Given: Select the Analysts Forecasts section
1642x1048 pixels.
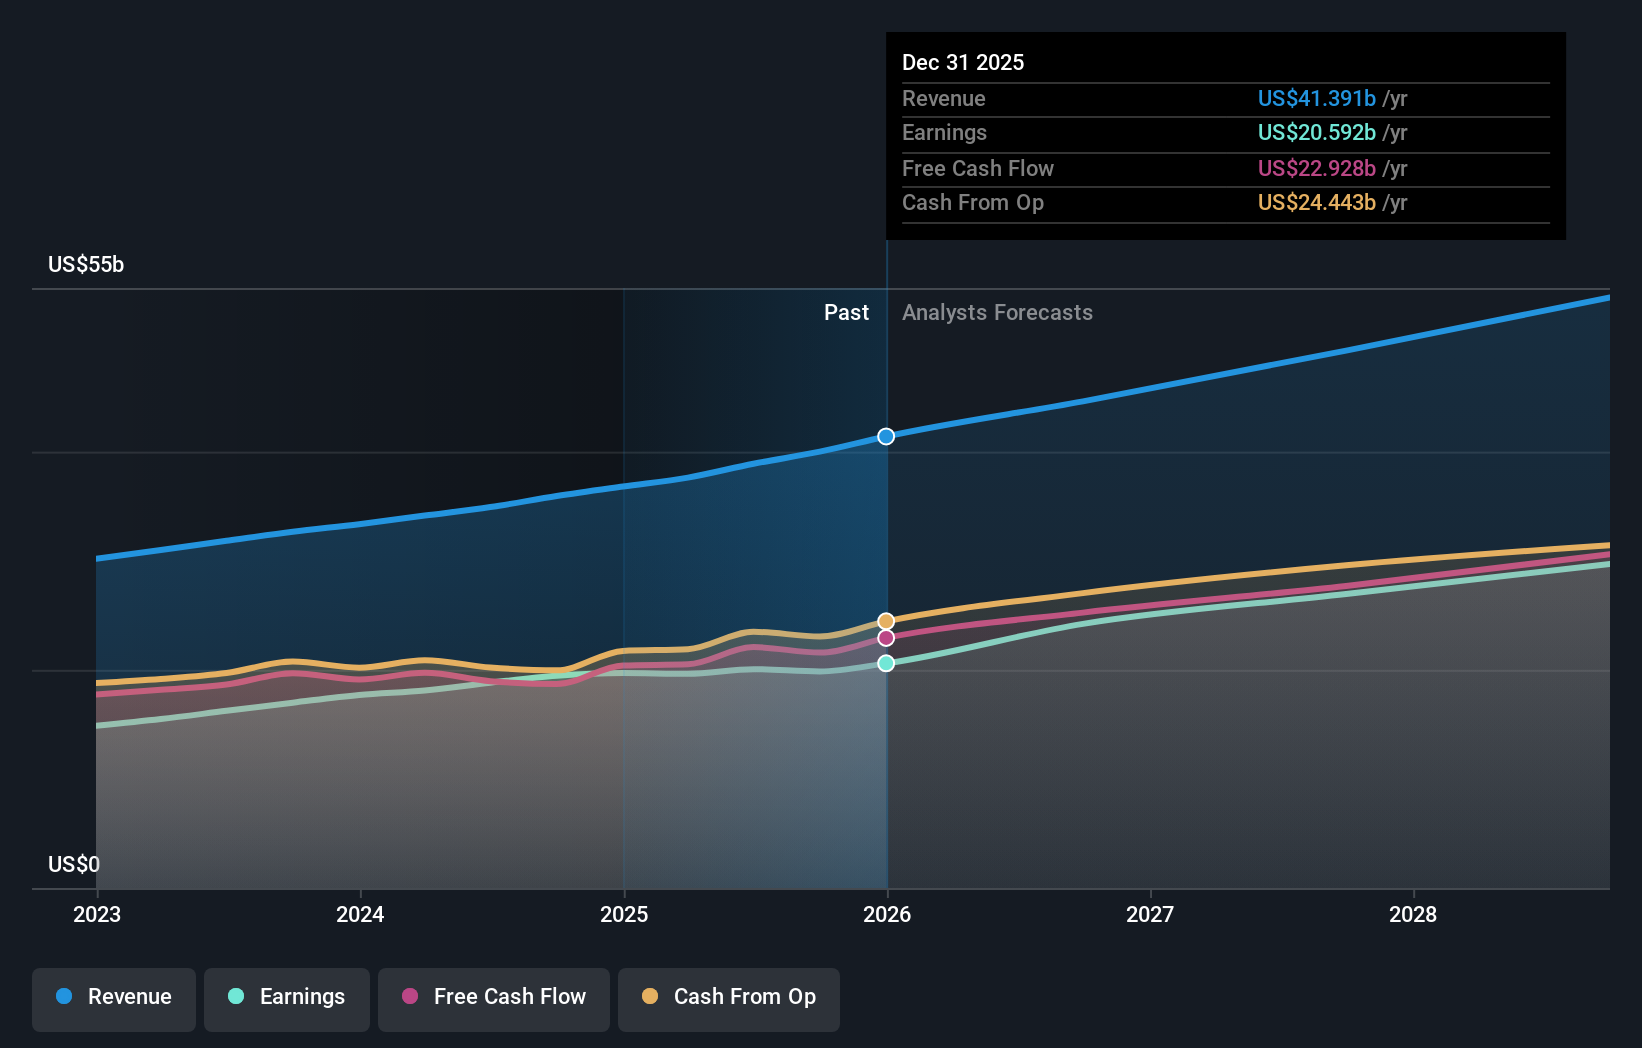Looking at the screenshot, I should click(x=996, y=312).
